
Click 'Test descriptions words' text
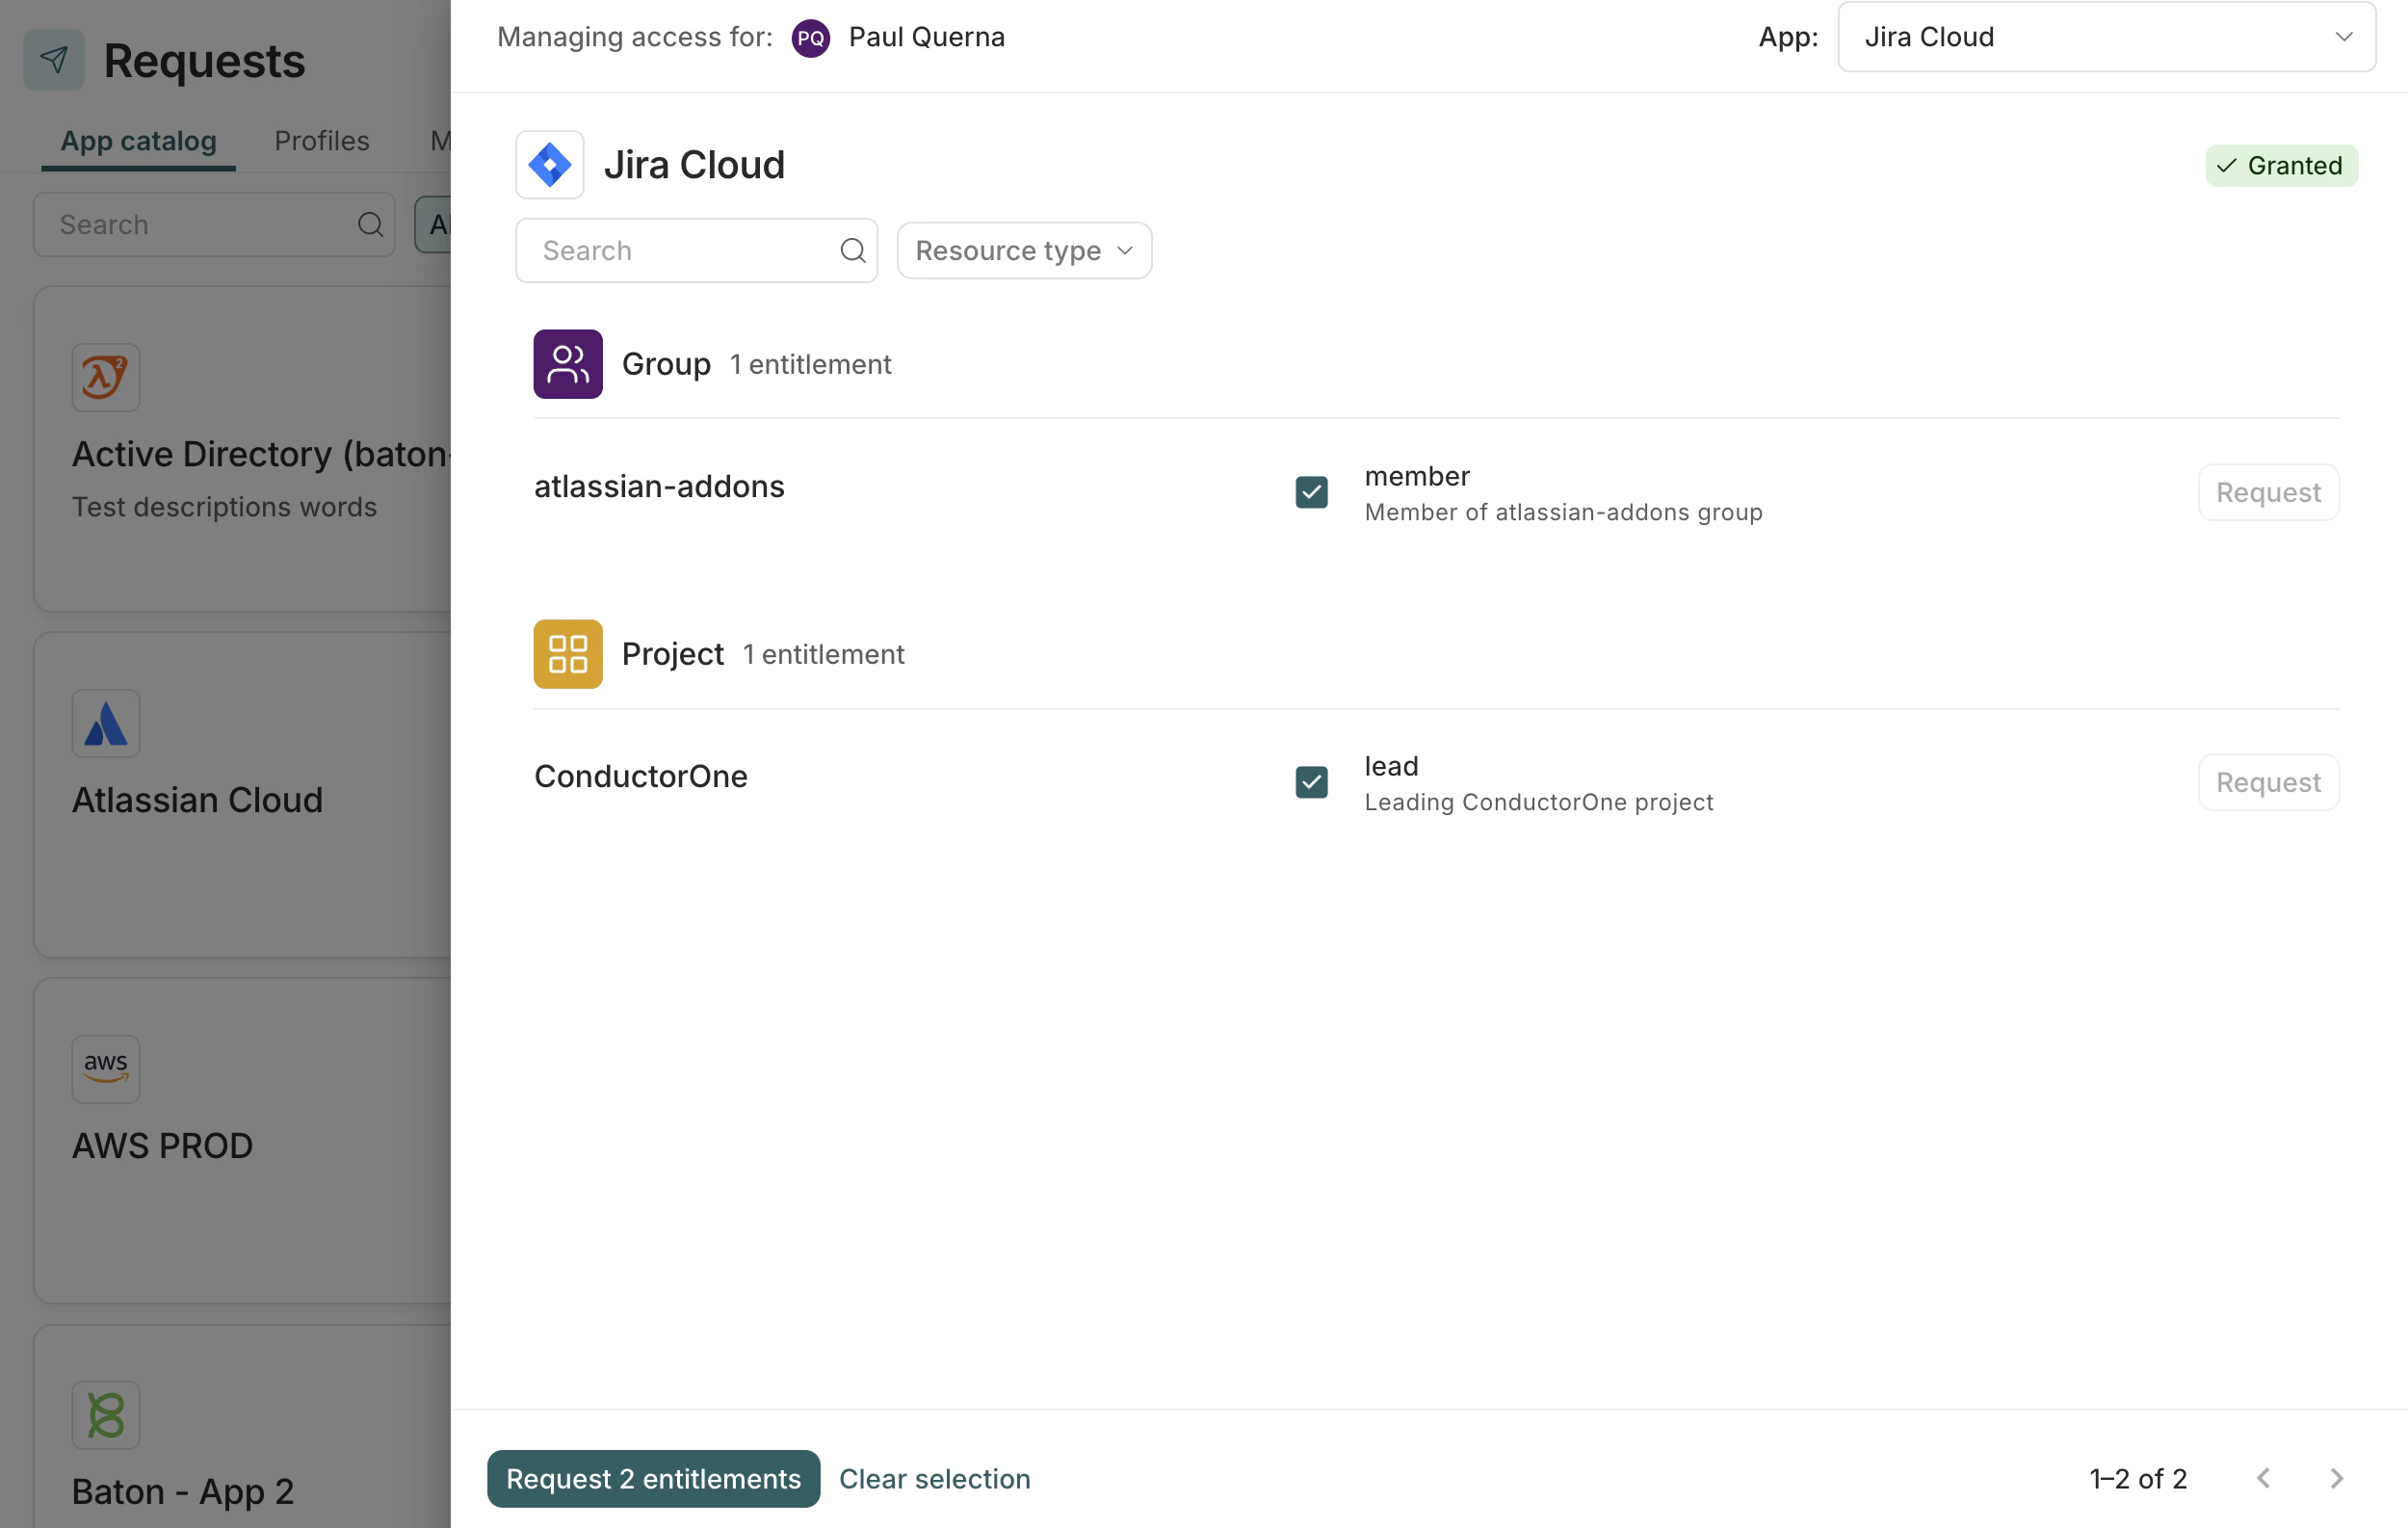point(225,507)
